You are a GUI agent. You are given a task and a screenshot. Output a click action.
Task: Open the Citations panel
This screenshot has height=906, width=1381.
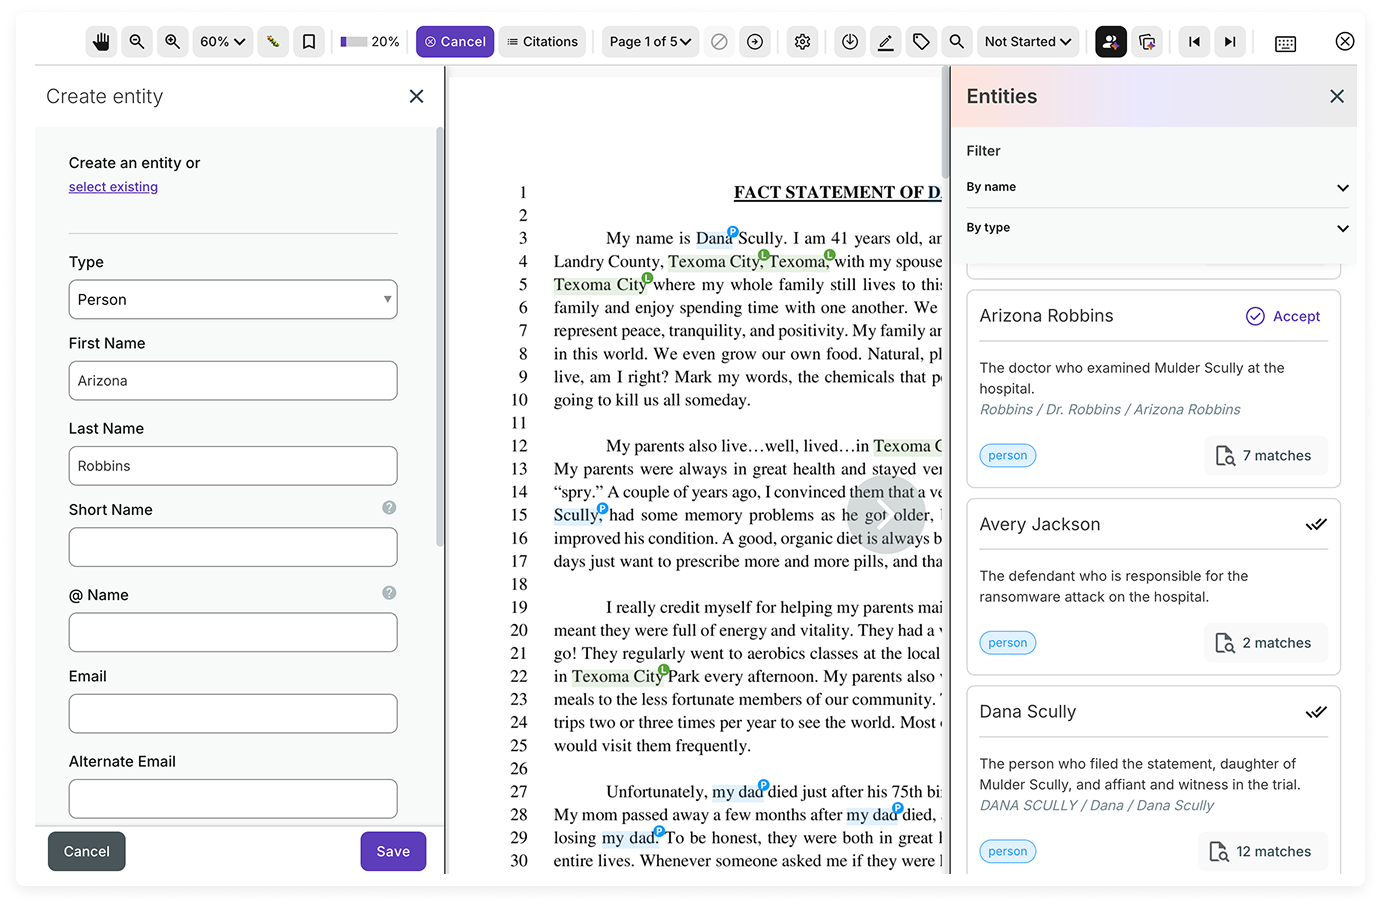click(542, 41)
